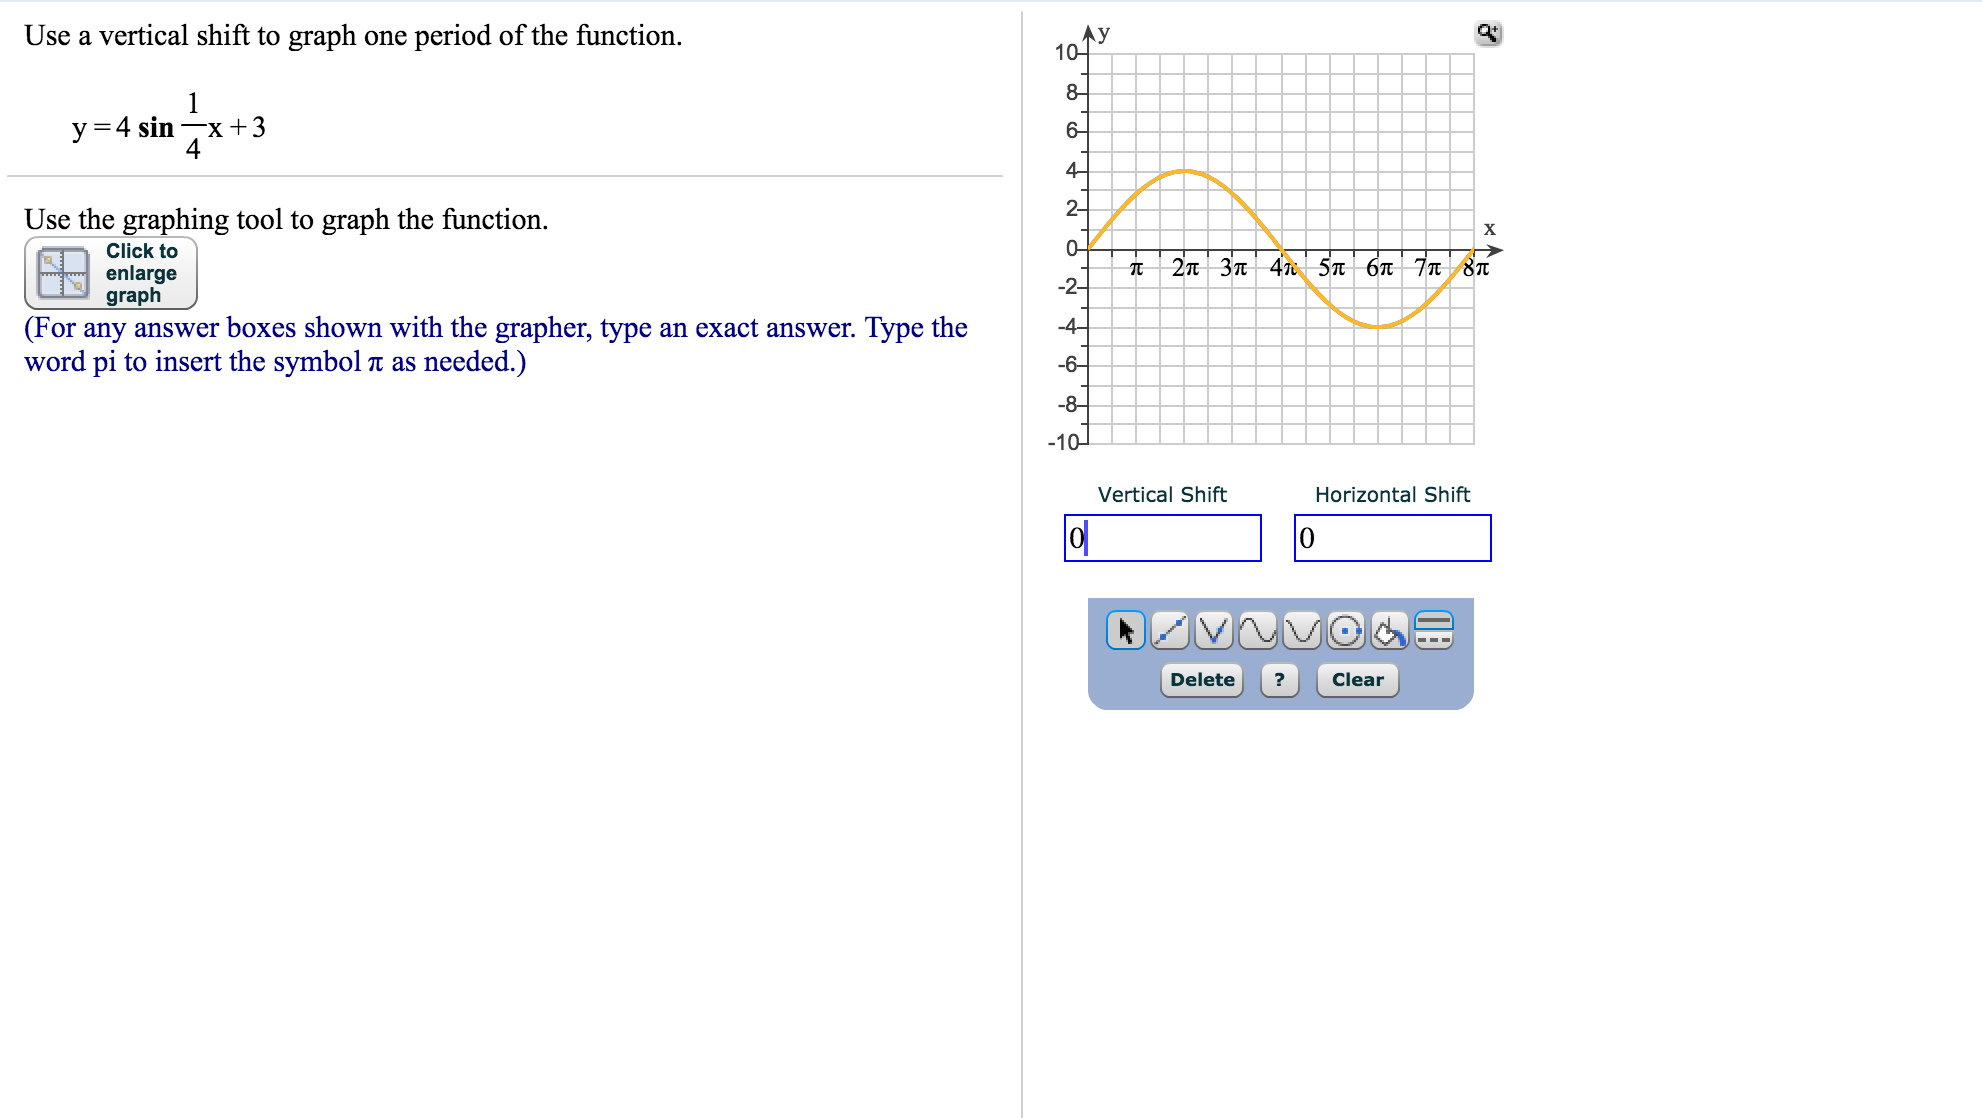This screenshot has height=1118, width=1982.
Task: Select the arrow selection tool
Action: tap(1125, 631)
